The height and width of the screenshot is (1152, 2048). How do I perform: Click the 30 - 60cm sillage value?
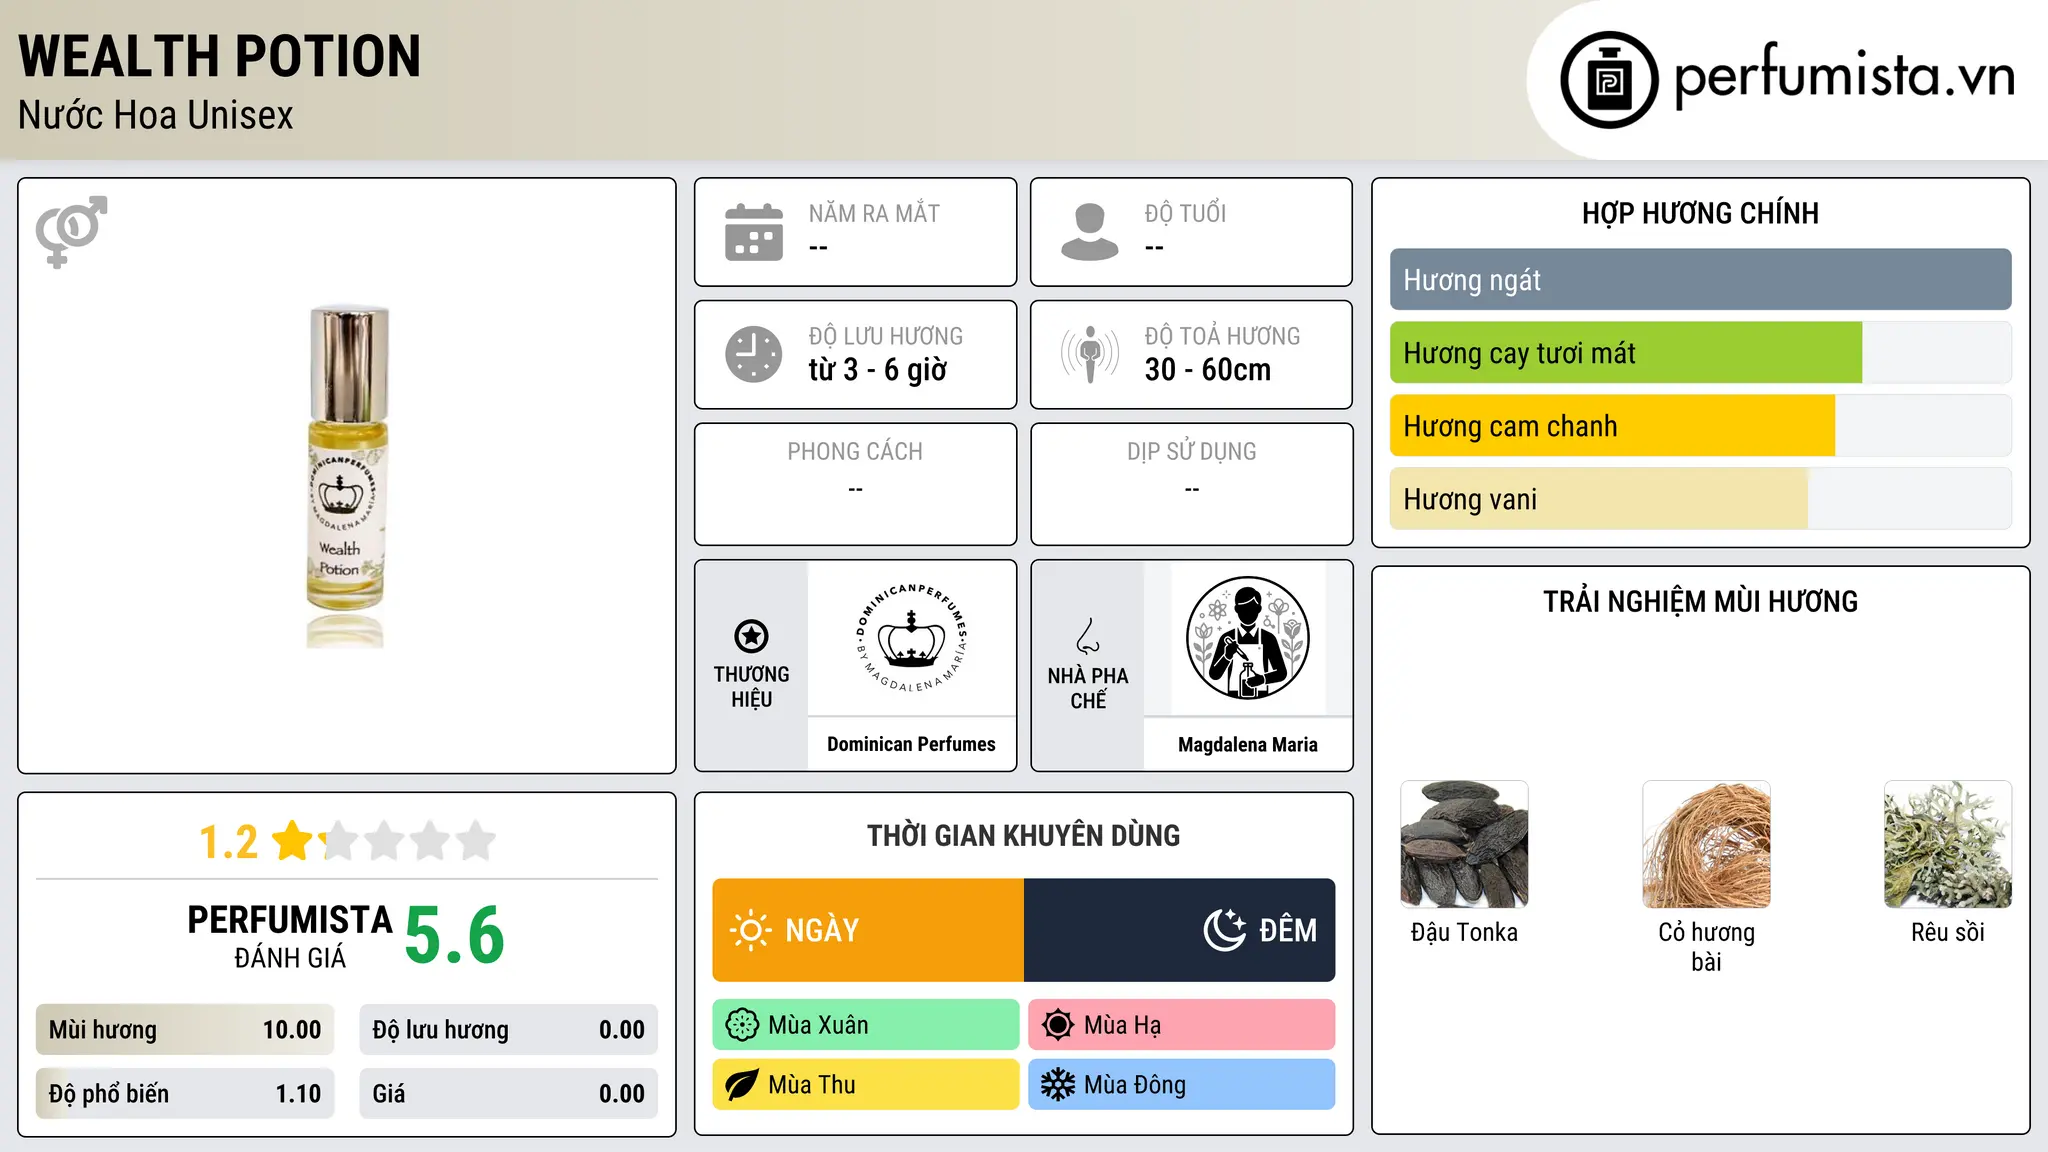pyautogui.click(x=1208, y=370)
